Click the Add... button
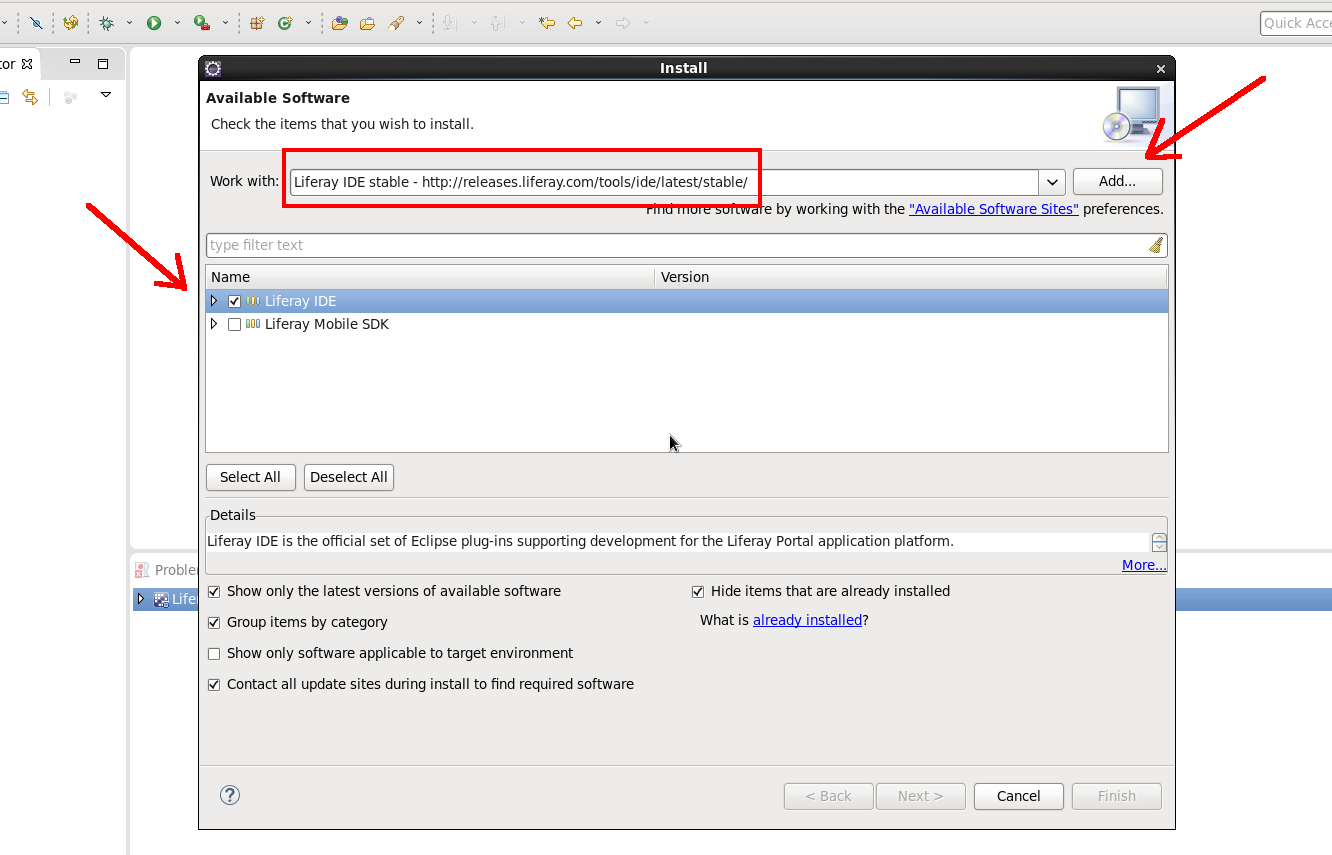The image size is (1332, 855). click(1117, 181)
